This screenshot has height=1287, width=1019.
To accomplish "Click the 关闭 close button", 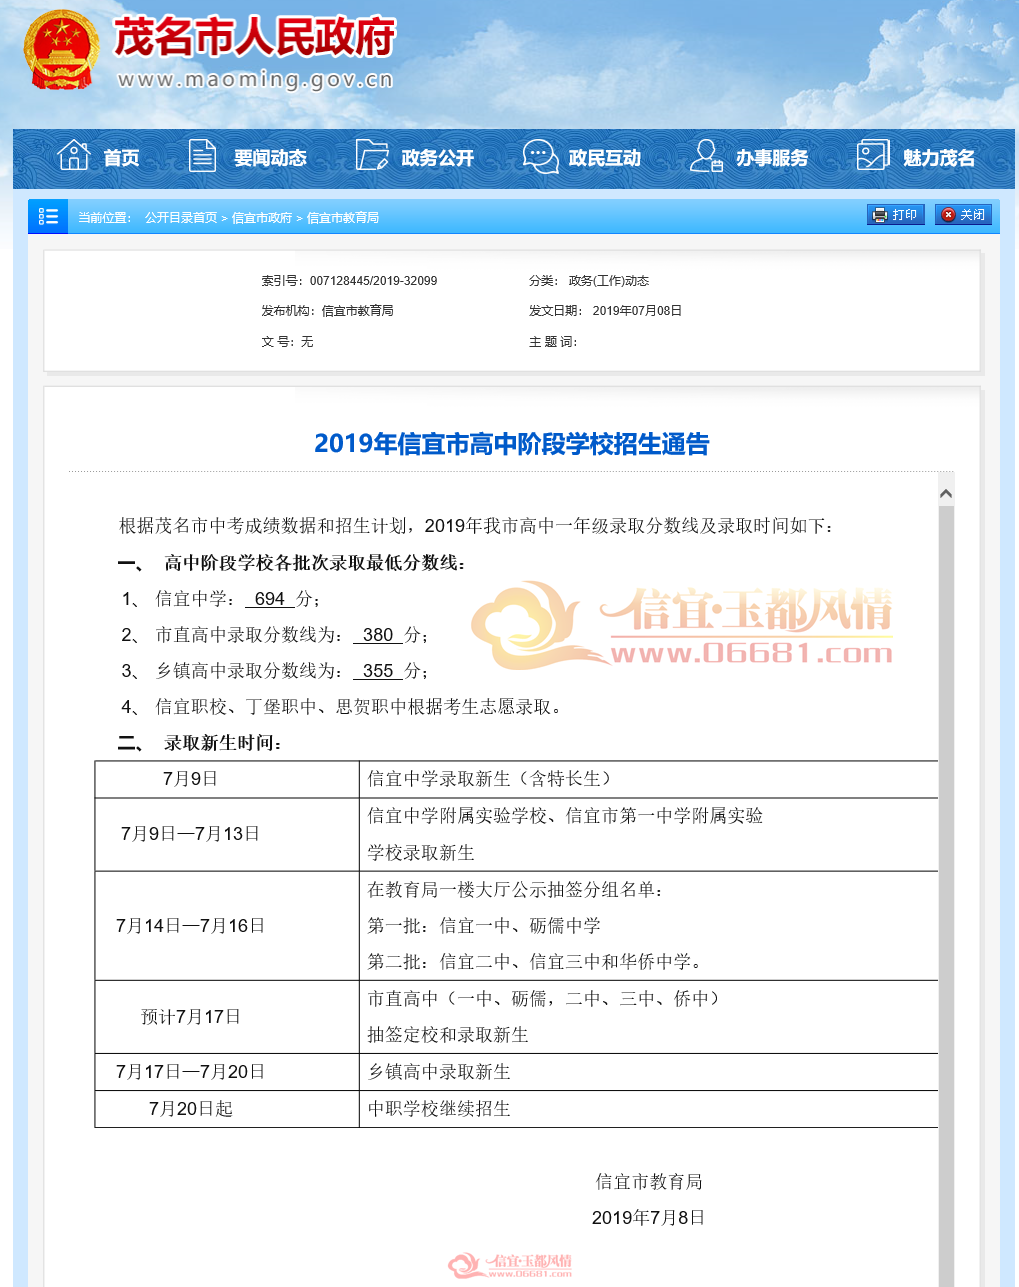I will (963, 215).
